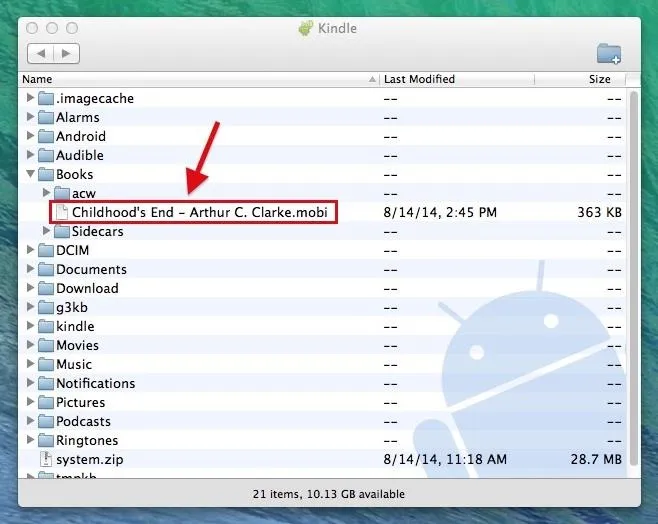Select the Music folder icon
The image size is (658, 524).
46,365
